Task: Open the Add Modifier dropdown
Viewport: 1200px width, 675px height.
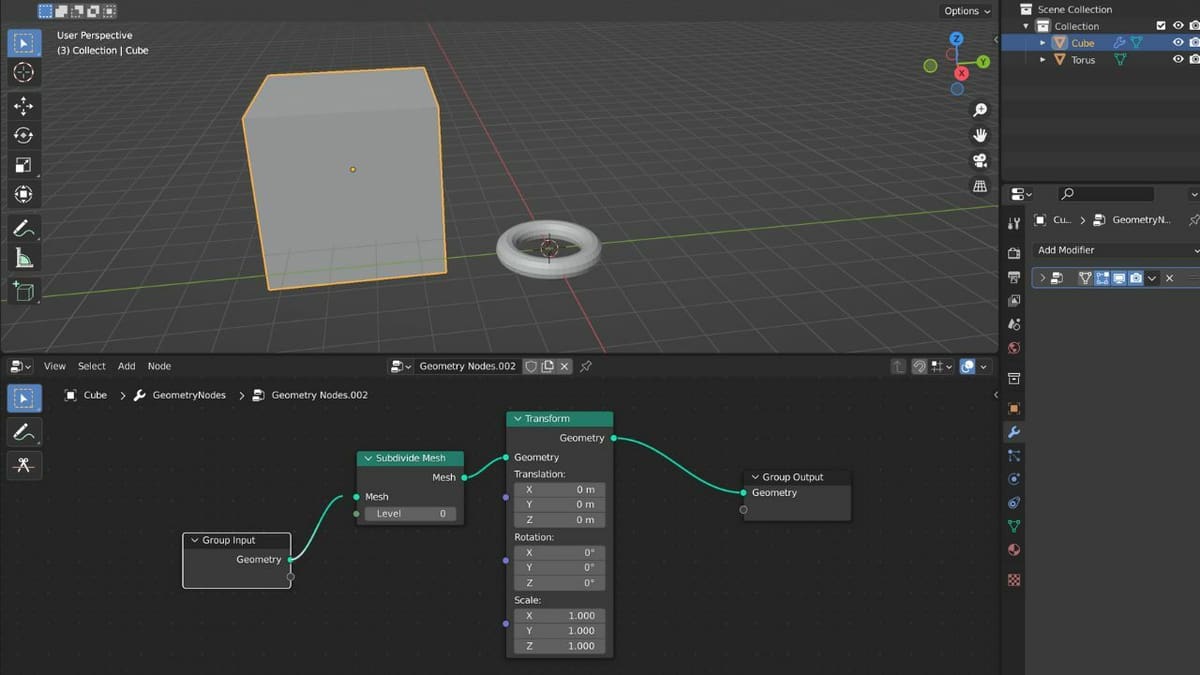Action: coord(1116,250)
